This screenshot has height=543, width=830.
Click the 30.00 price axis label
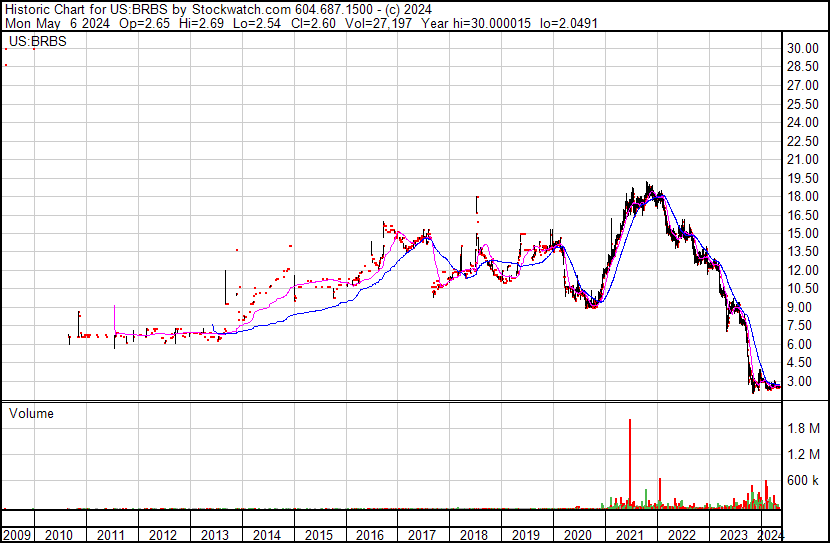point(803,48)
